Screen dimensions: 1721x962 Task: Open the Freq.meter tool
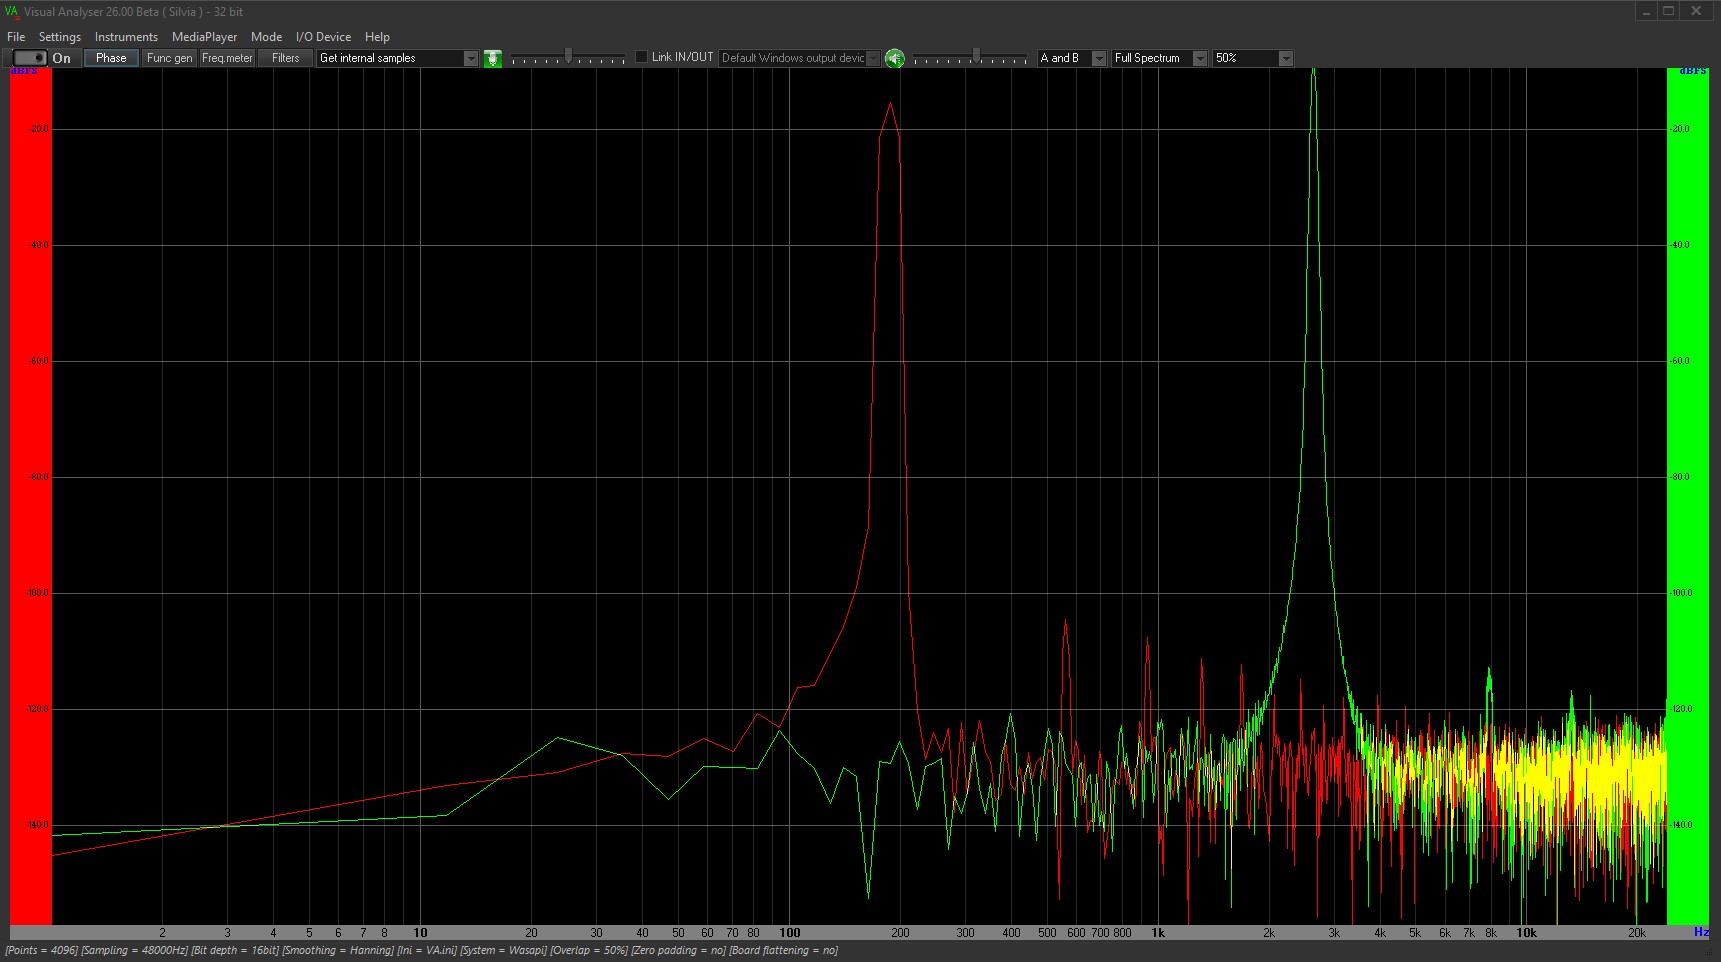pos(227,58)
